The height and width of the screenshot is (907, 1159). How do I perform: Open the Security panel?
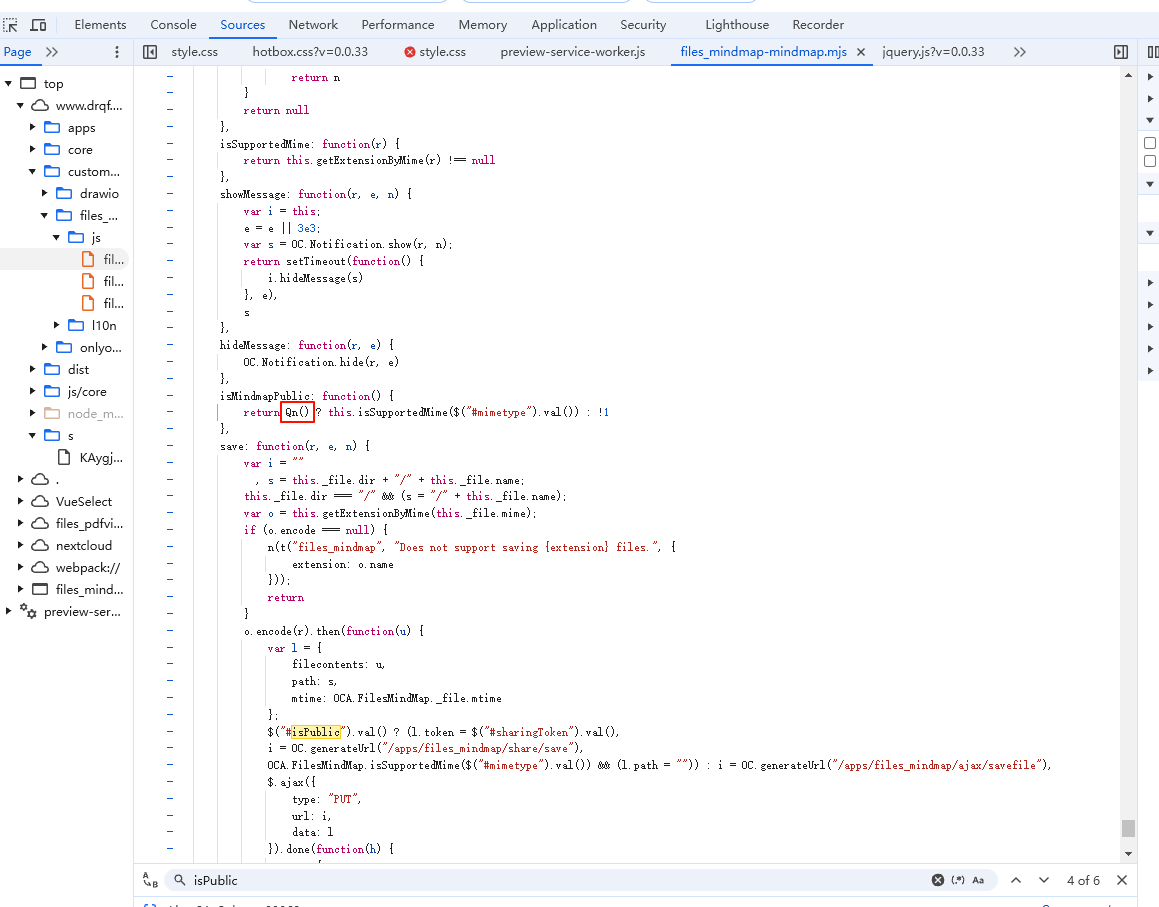click(x=643, y=25)
